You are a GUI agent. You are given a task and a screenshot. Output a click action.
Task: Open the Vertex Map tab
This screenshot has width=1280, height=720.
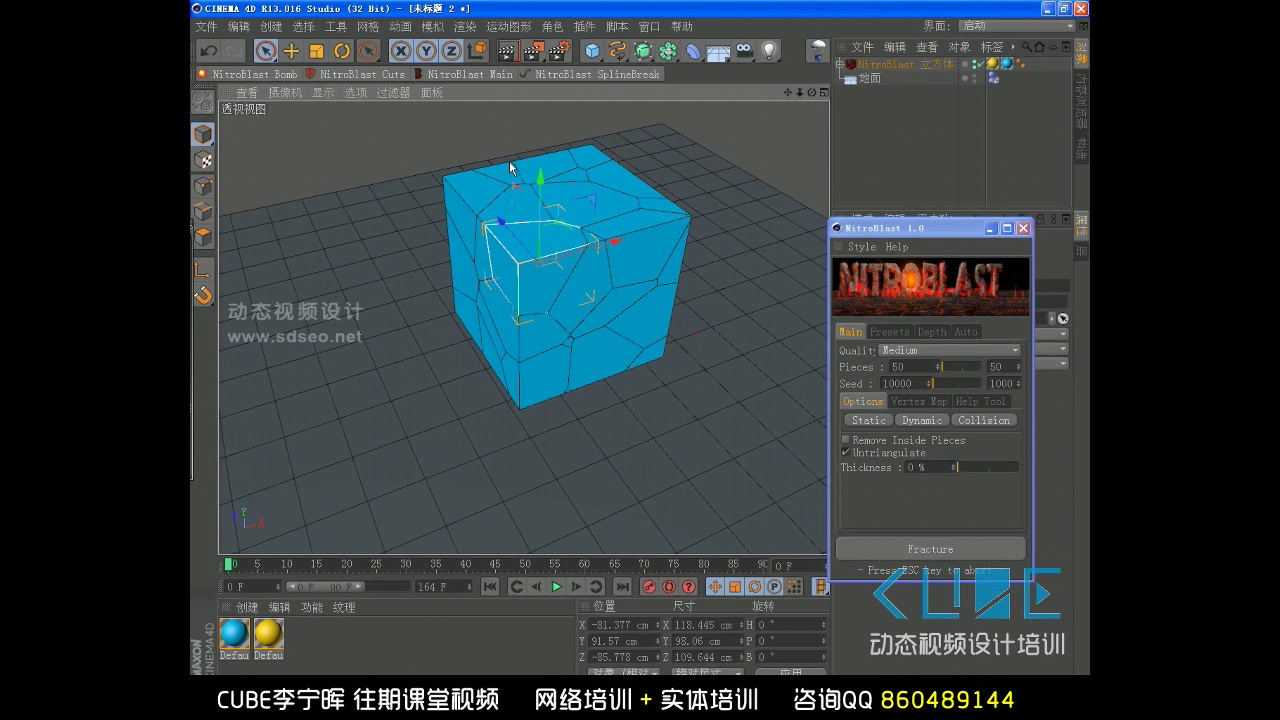coord(919,402)
